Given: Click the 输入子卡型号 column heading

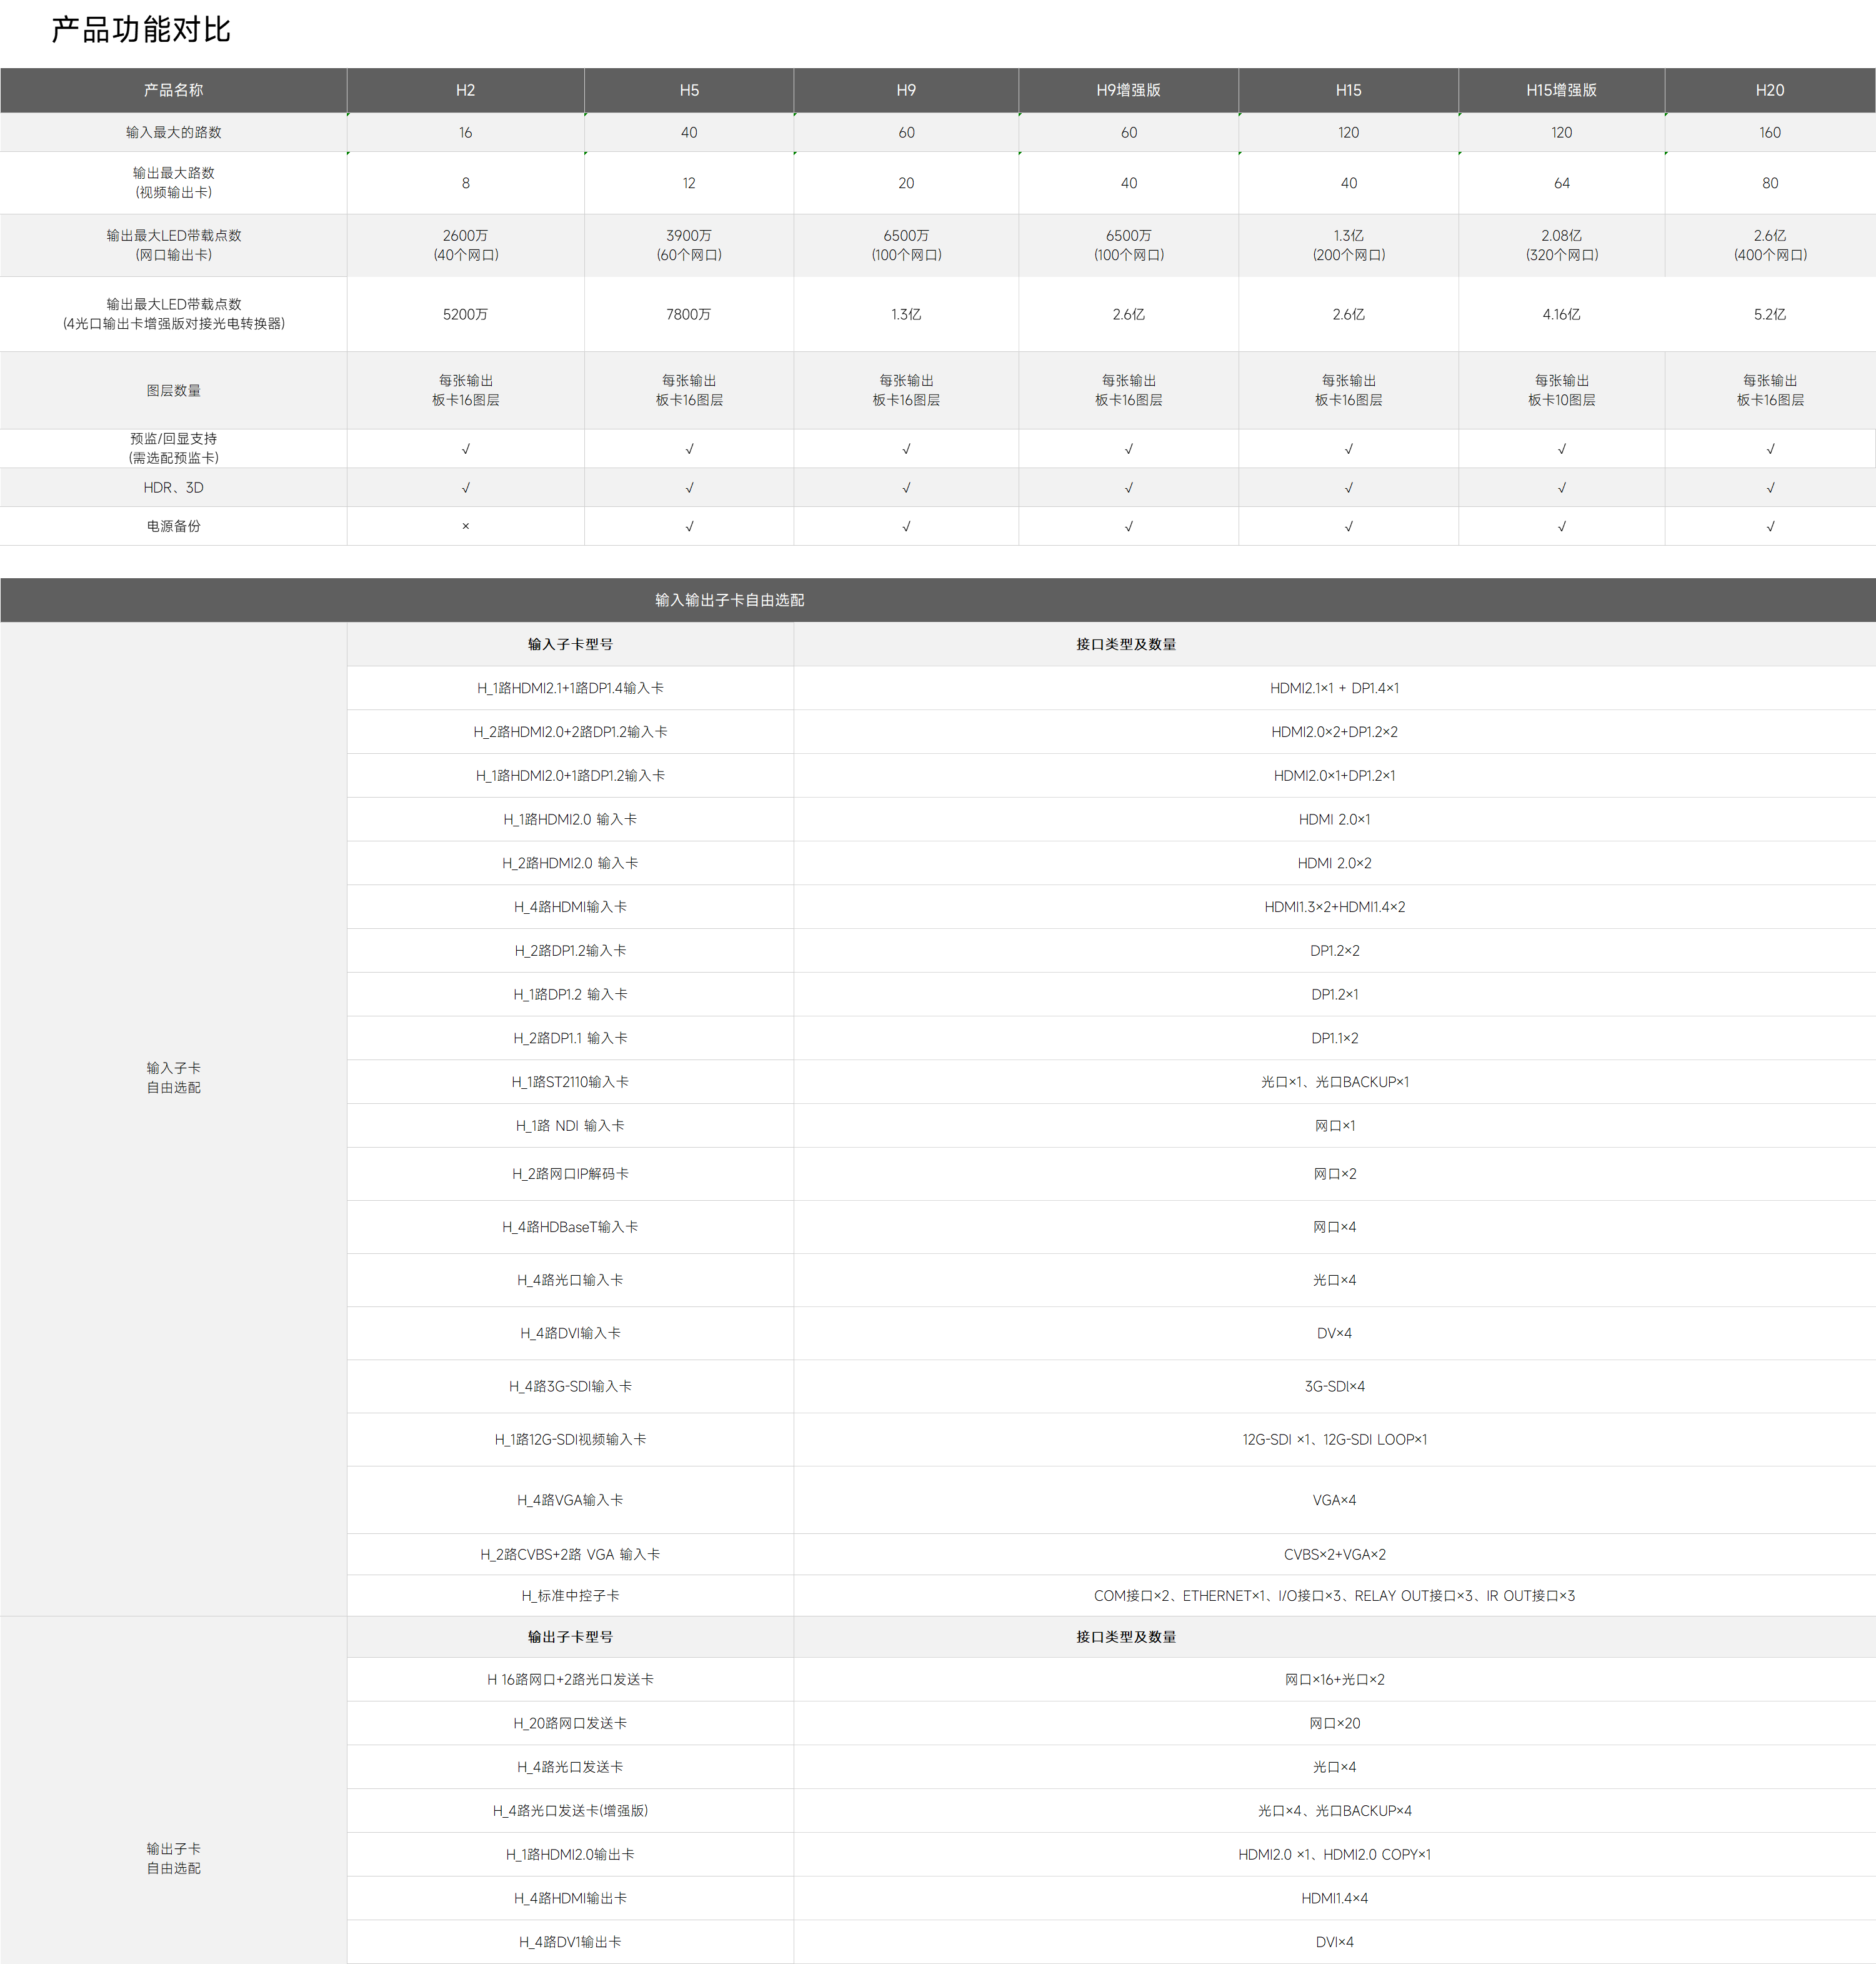Looking at the screenshot, I should point(570,644).
